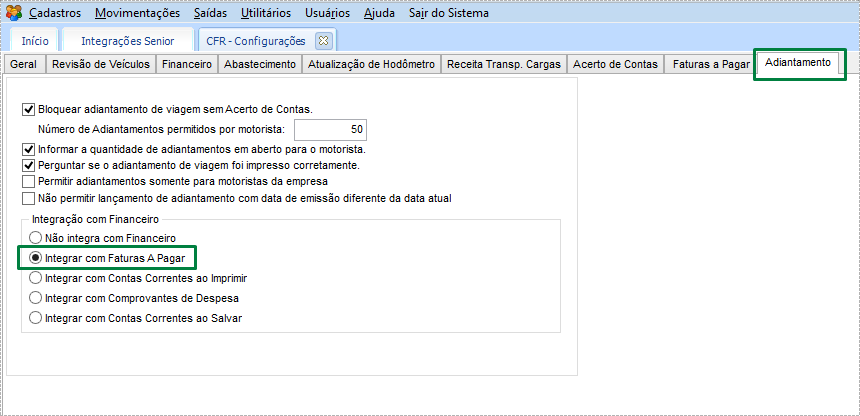Open the Cadastros menu
Viewport: 860px width, 416px height.
pos(55,13)
